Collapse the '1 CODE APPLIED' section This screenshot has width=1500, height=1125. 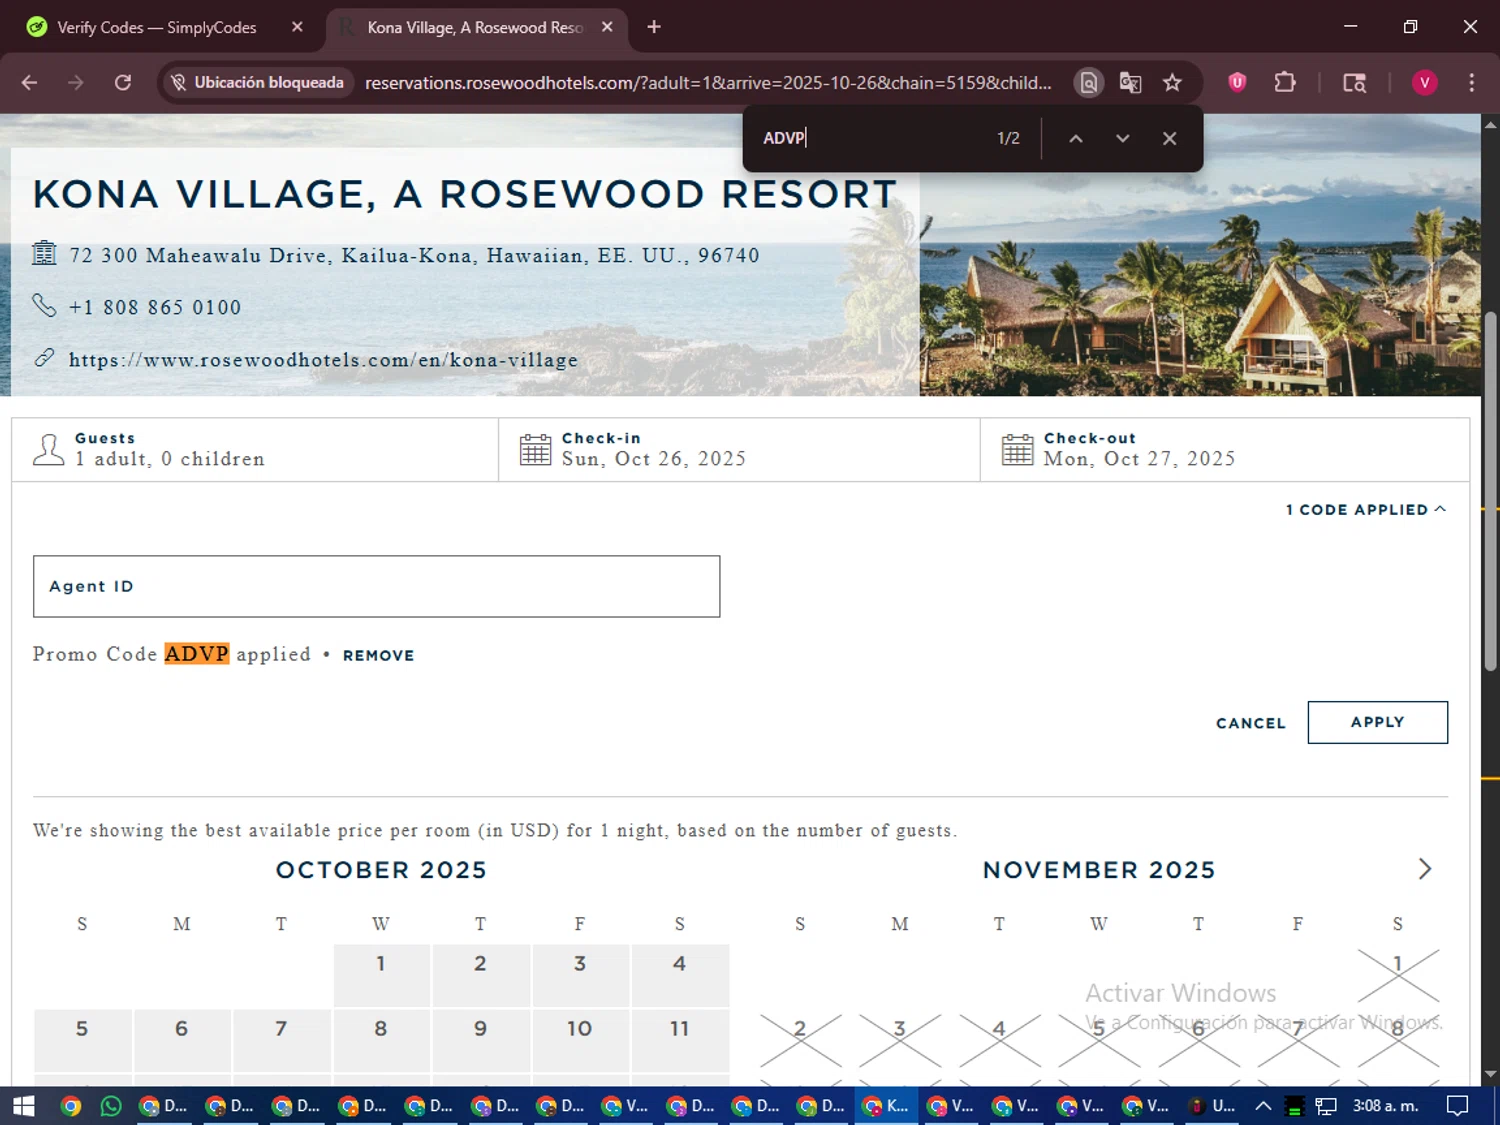click(1366, 510)
